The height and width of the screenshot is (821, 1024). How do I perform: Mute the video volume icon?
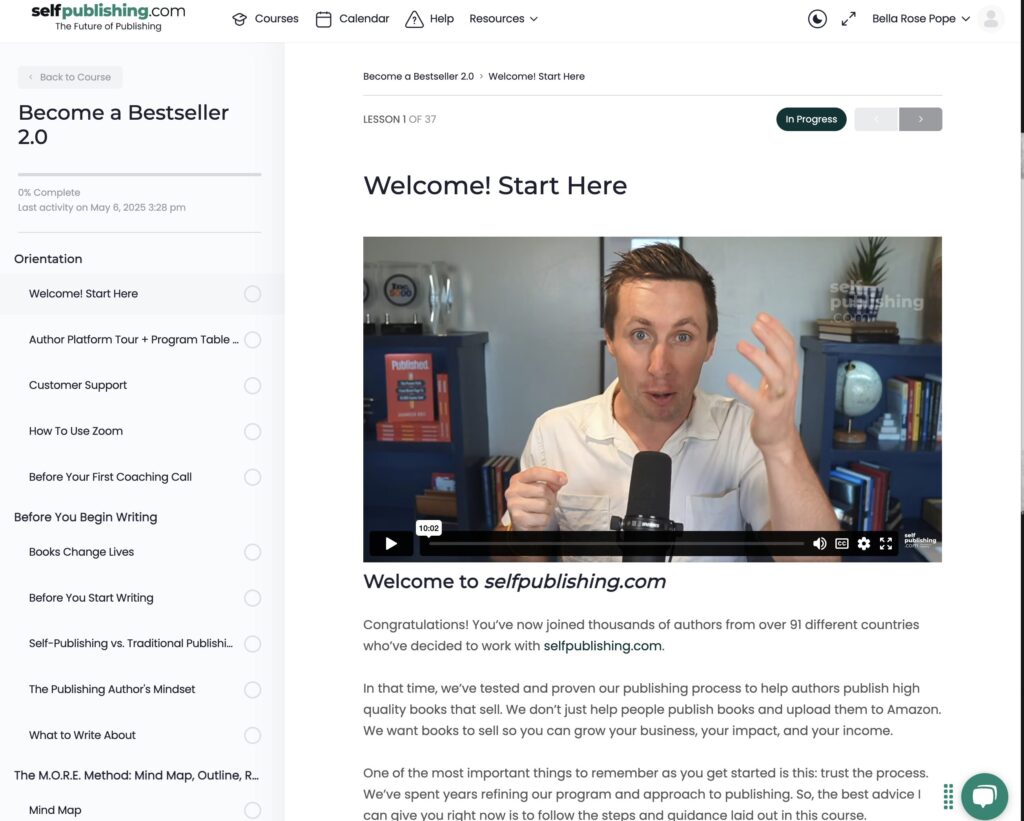click(820, 543)
